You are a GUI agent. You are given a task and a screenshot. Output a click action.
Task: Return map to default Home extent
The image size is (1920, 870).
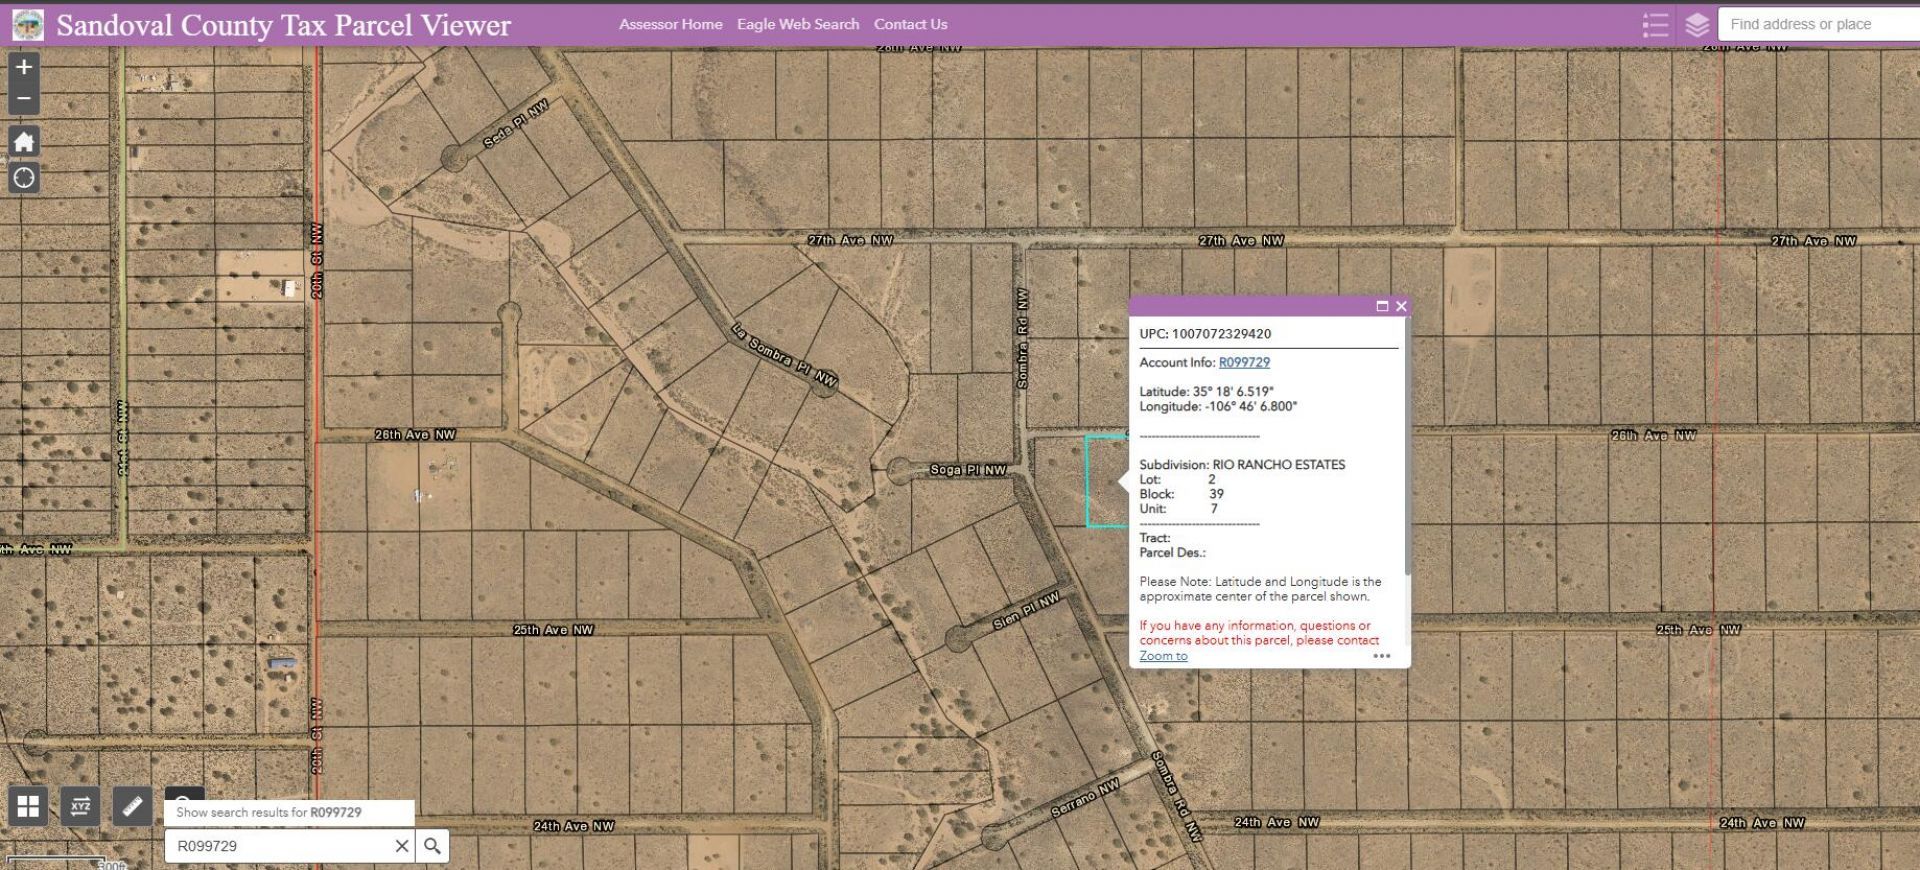point(24,141)
